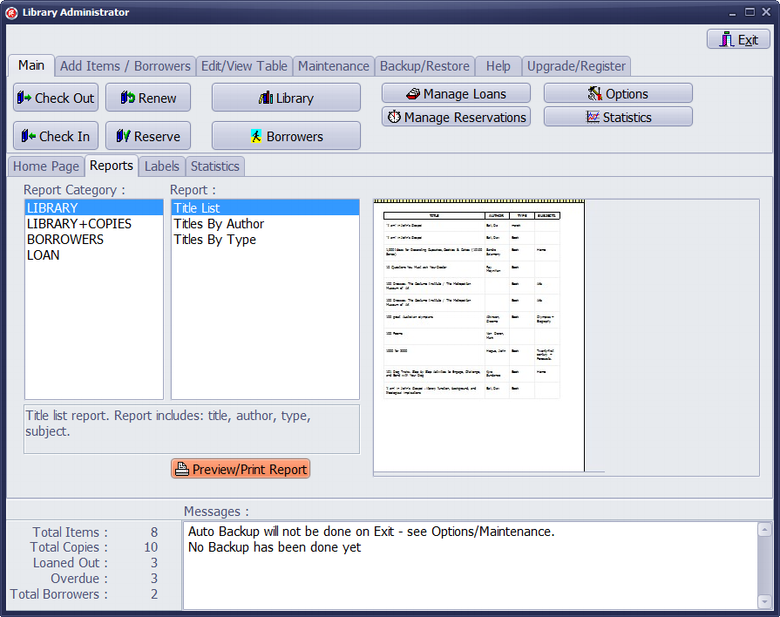The width and height of the screenshot is (780, 617).
Task: Click the Check In button icon
Action: point(27,137)
